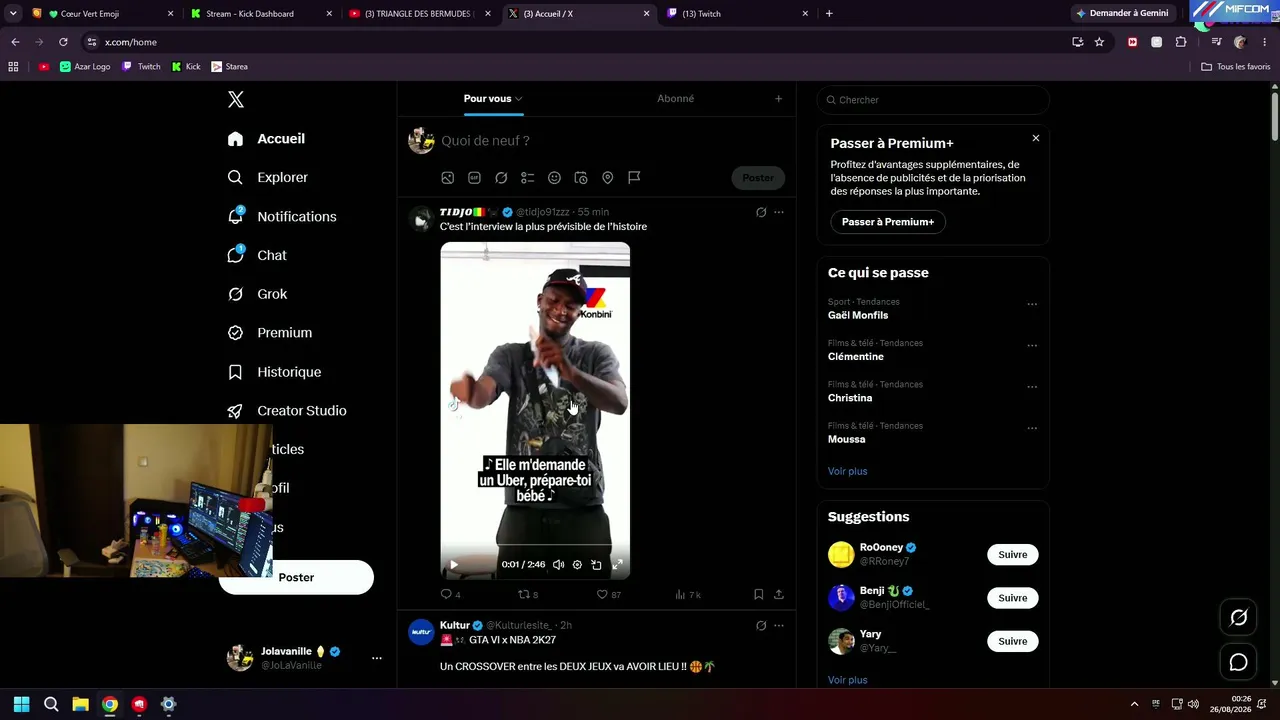Click the flag icon in compose toolbar
The width and height of the screenshot is (1280, 720).
tap(634, 178)
